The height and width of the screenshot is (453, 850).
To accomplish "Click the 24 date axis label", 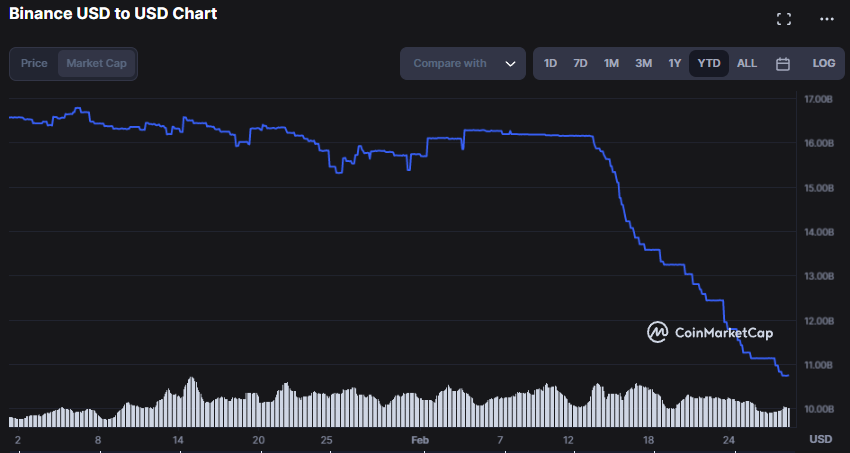I will [729, 439].
